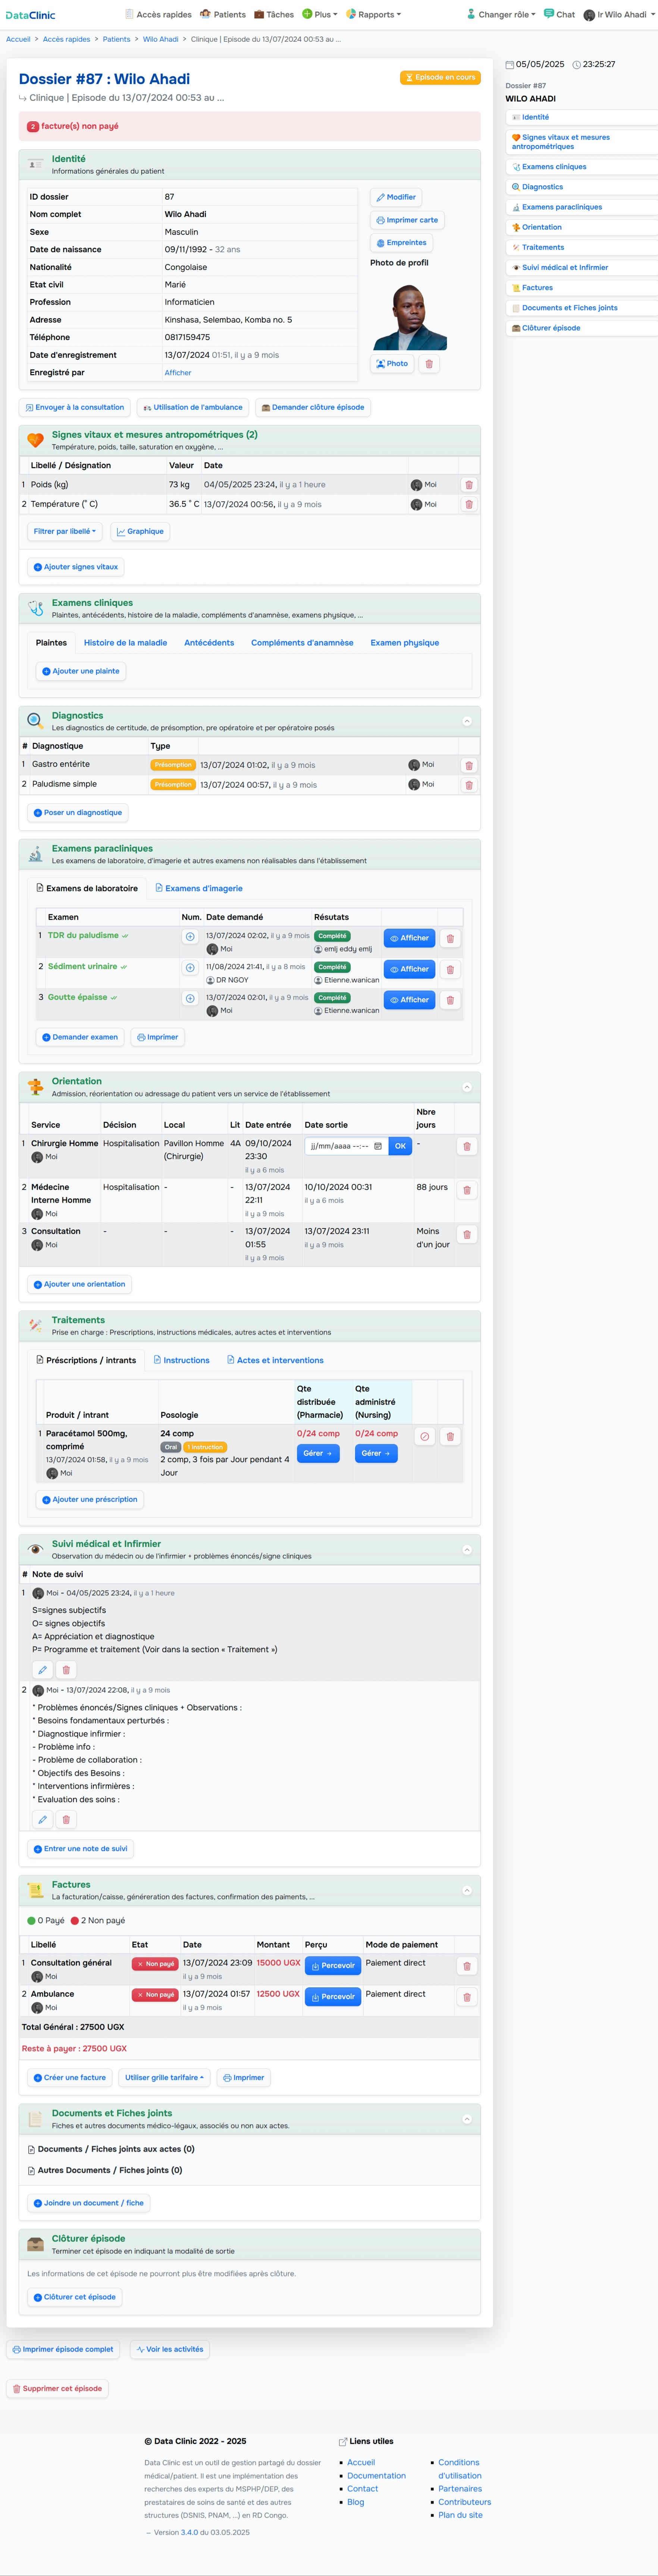
Task: Delete the first follow-up note
Action: pos(66,1670)
